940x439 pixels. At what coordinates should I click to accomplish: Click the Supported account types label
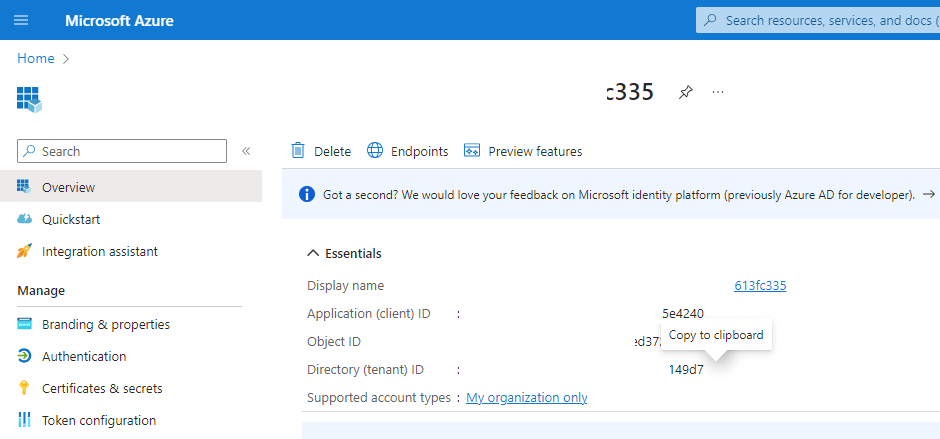pyautogui.click(x=379, y=398)
